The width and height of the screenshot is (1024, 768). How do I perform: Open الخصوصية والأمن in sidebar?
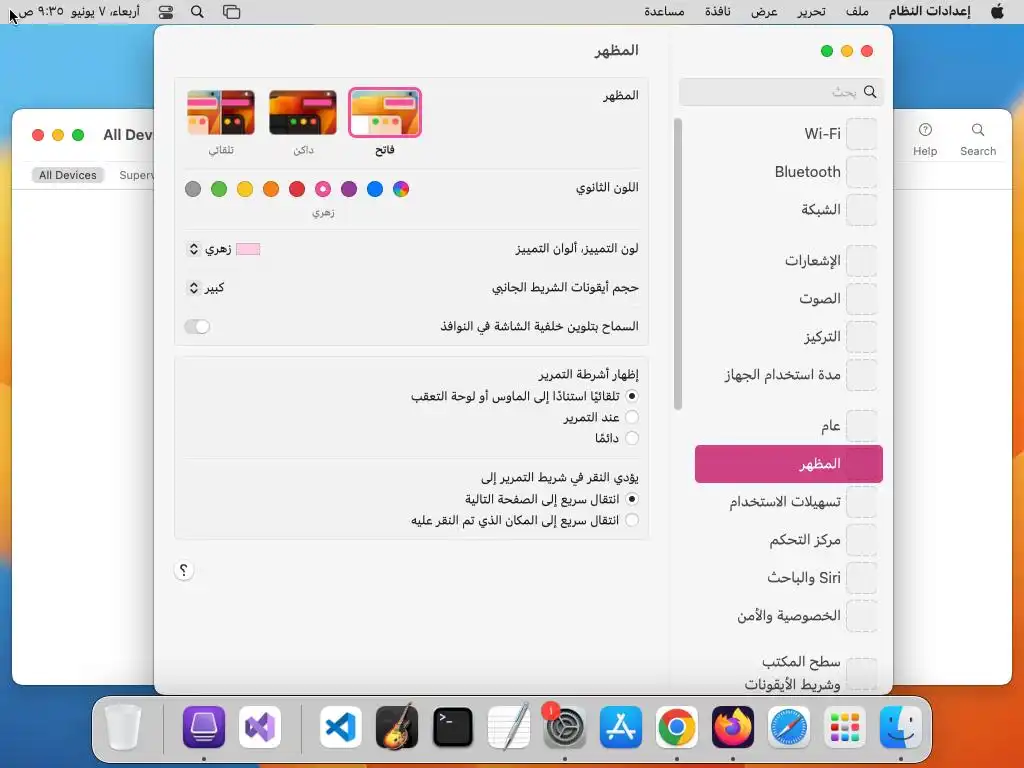click(789, 616)
